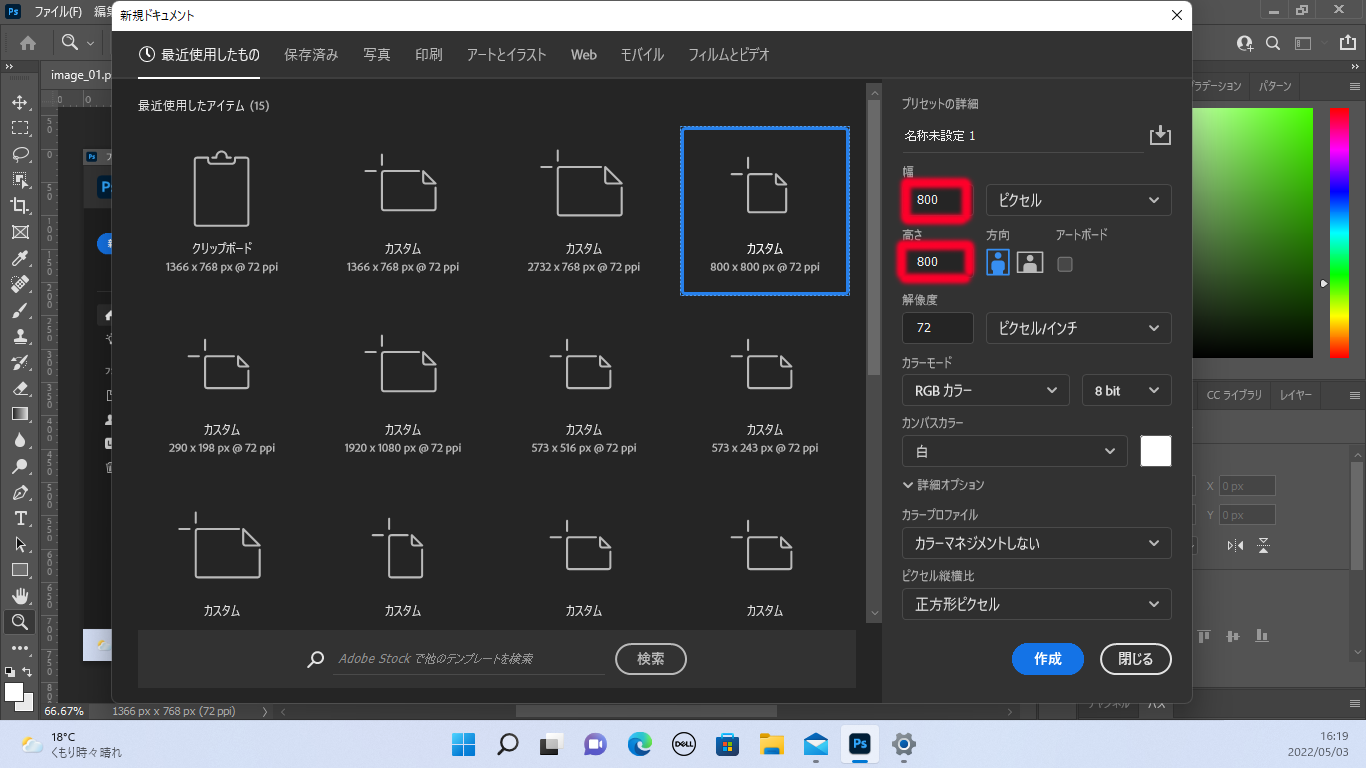Select the Brush tool

pyautogui.click(x=20, y=311)
